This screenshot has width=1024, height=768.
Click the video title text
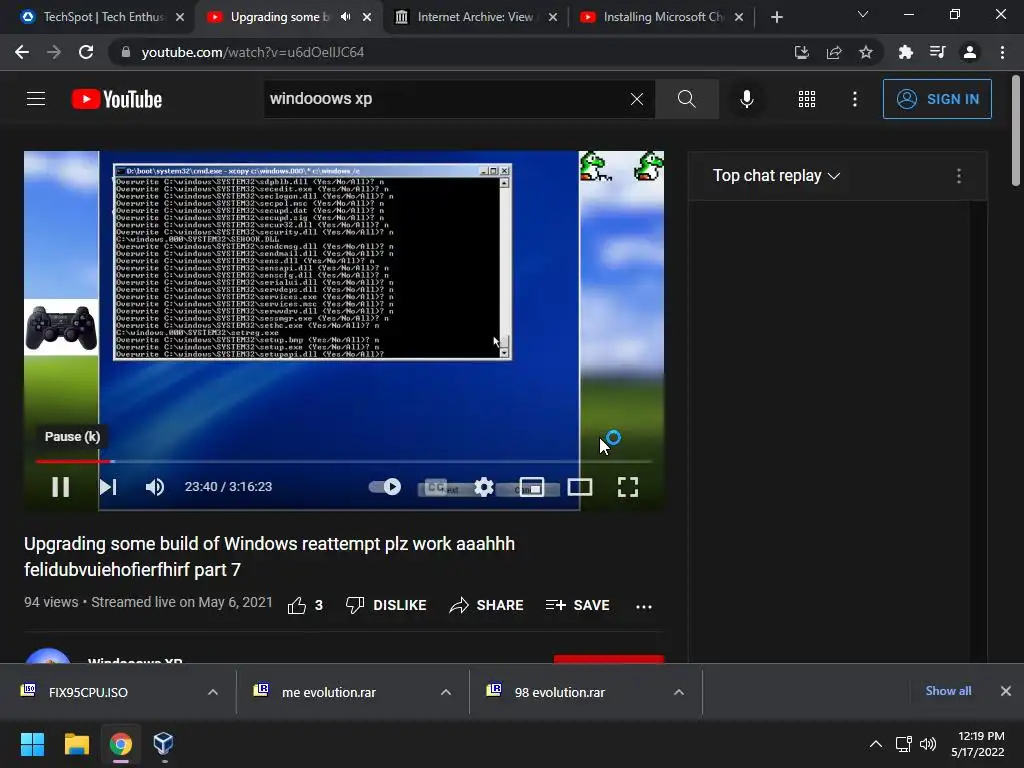pos(269,556)
